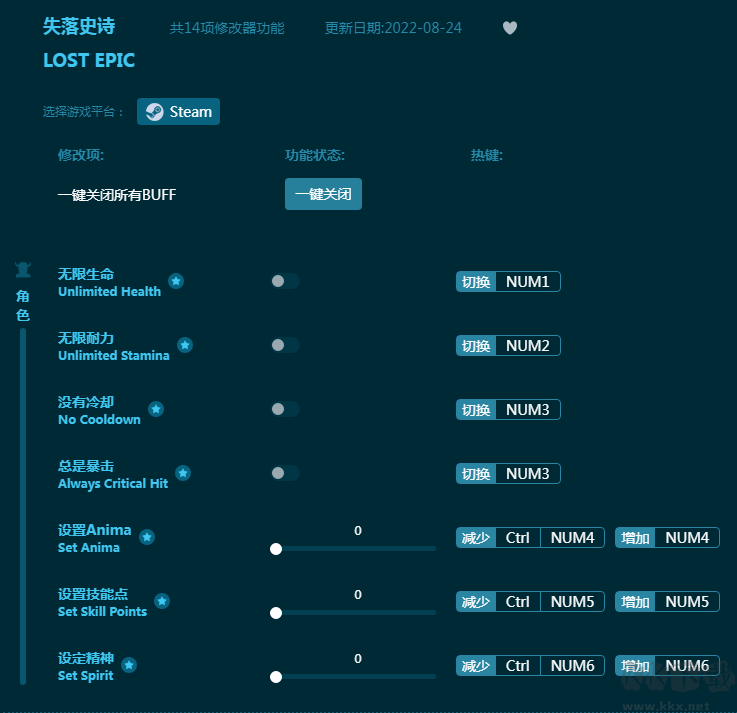
Task: Click star icon beside Unlimited Stamina
Action: click(x=185, y=345)
